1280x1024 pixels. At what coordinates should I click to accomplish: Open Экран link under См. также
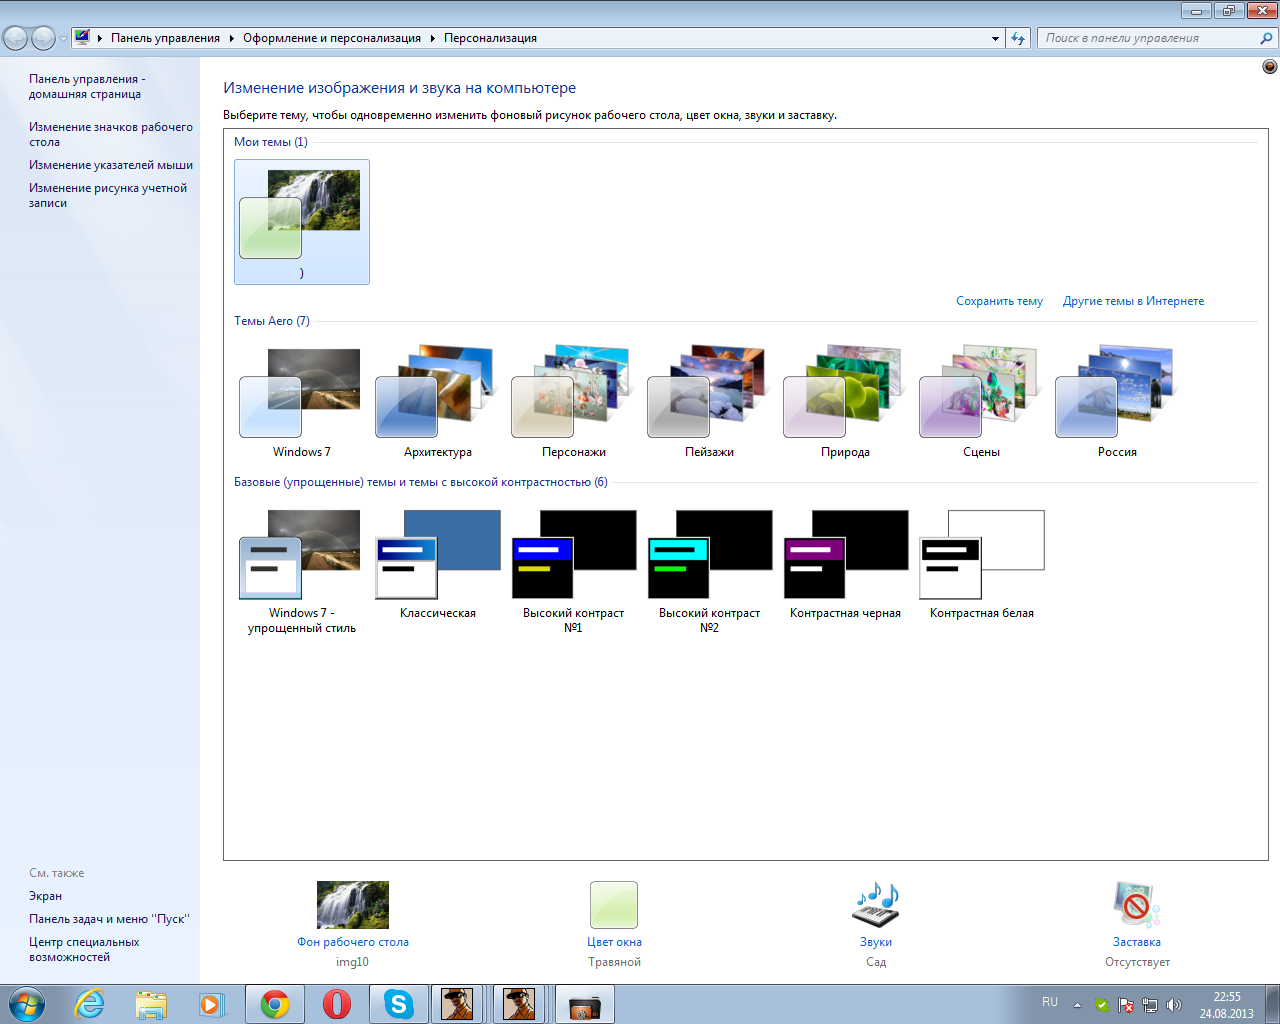click(x=45, y=896)
